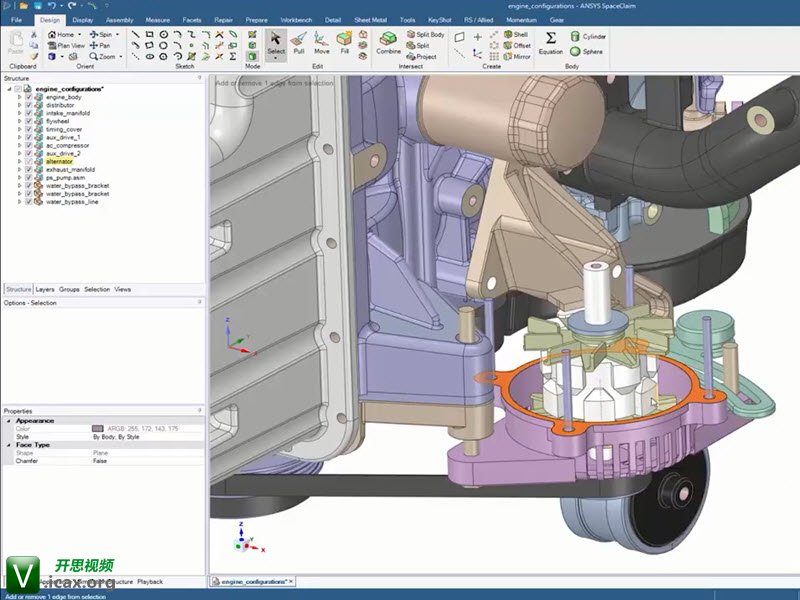The width and height of the screenshot is (800, 600).
Task: Show the alternator via its checkbox
Action: [29, 162]
